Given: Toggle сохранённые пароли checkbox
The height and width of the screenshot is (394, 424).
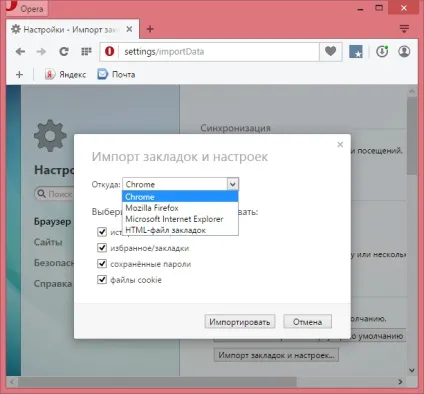Looking at the screenshot, I should click(x=102, y=264).
